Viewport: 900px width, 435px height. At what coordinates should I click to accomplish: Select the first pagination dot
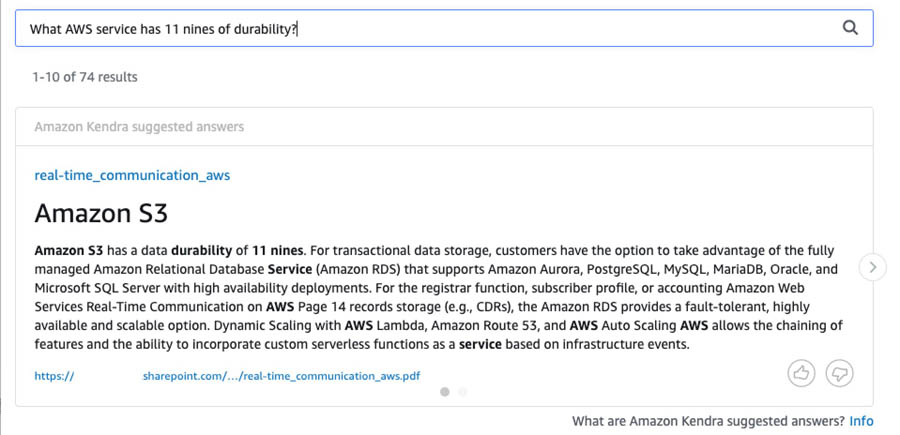(444, 392)
